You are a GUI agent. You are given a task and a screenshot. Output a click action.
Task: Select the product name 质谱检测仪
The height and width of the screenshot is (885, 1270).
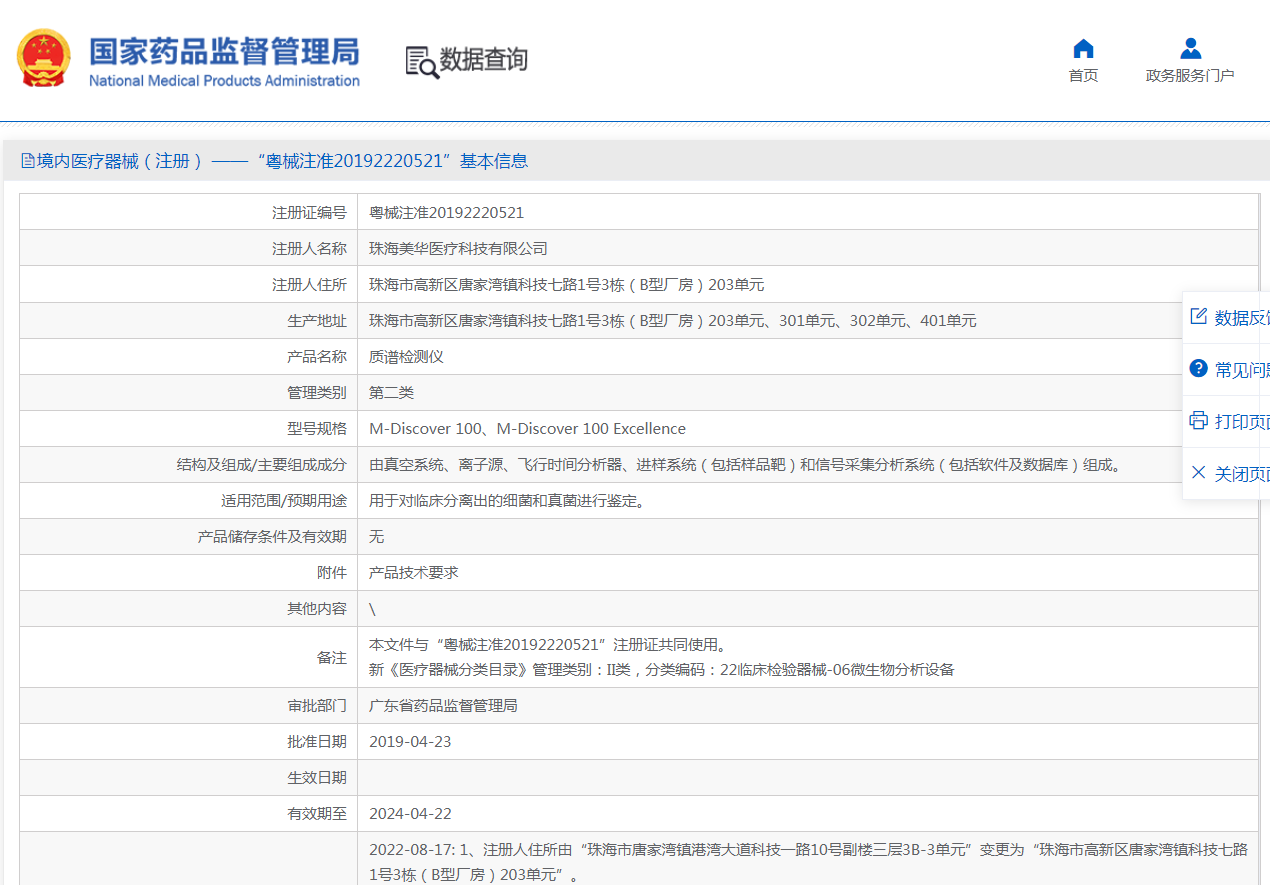pos(406,357)
